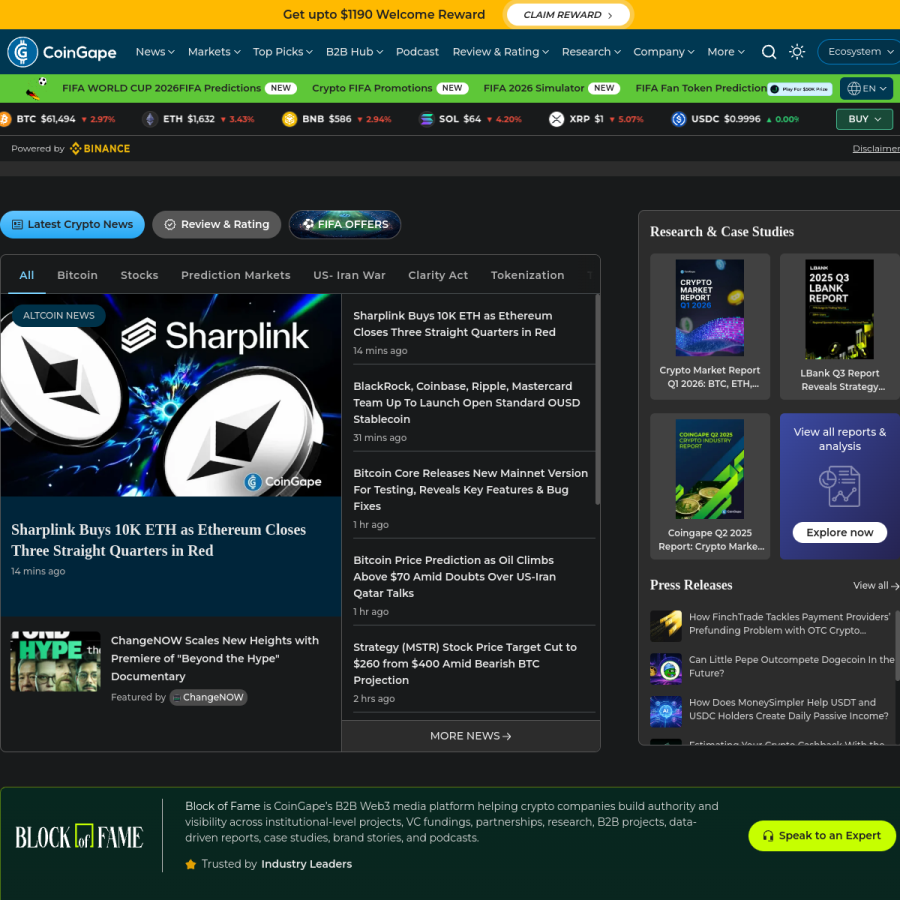Open FIFA 2026 Simulator link
The width and height of the screenshot is (900, 900).
click(x=534, y=88)
